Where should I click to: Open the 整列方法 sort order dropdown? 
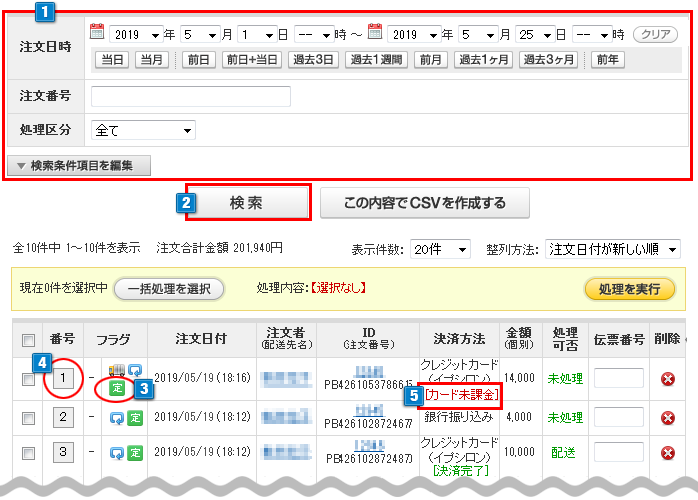(x=613, y=248)
